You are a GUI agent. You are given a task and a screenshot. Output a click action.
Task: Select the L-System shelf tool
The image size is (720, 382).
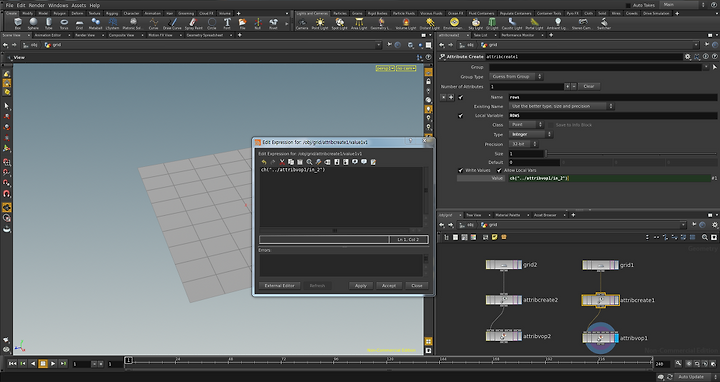coord(112,23)
